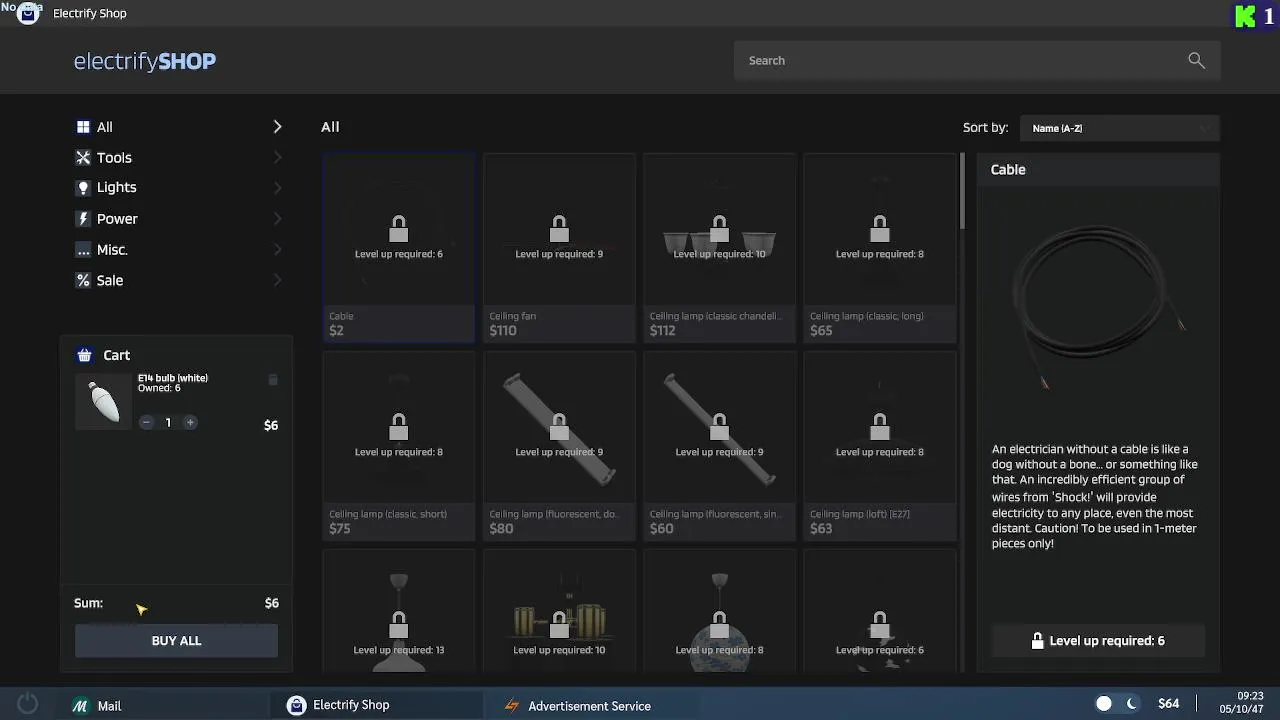
Task: Expand the Tools category chevron
Action: point(277,157)
